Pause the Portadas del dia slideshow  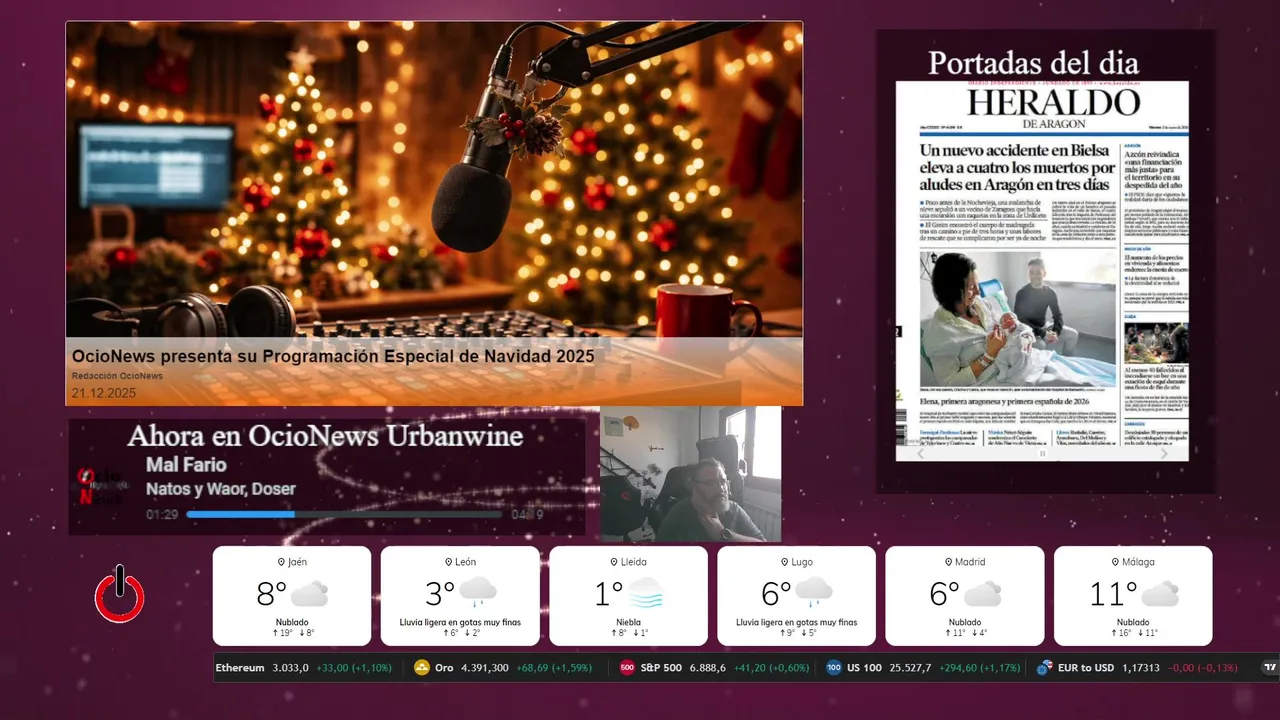(x=1042, y=453)
